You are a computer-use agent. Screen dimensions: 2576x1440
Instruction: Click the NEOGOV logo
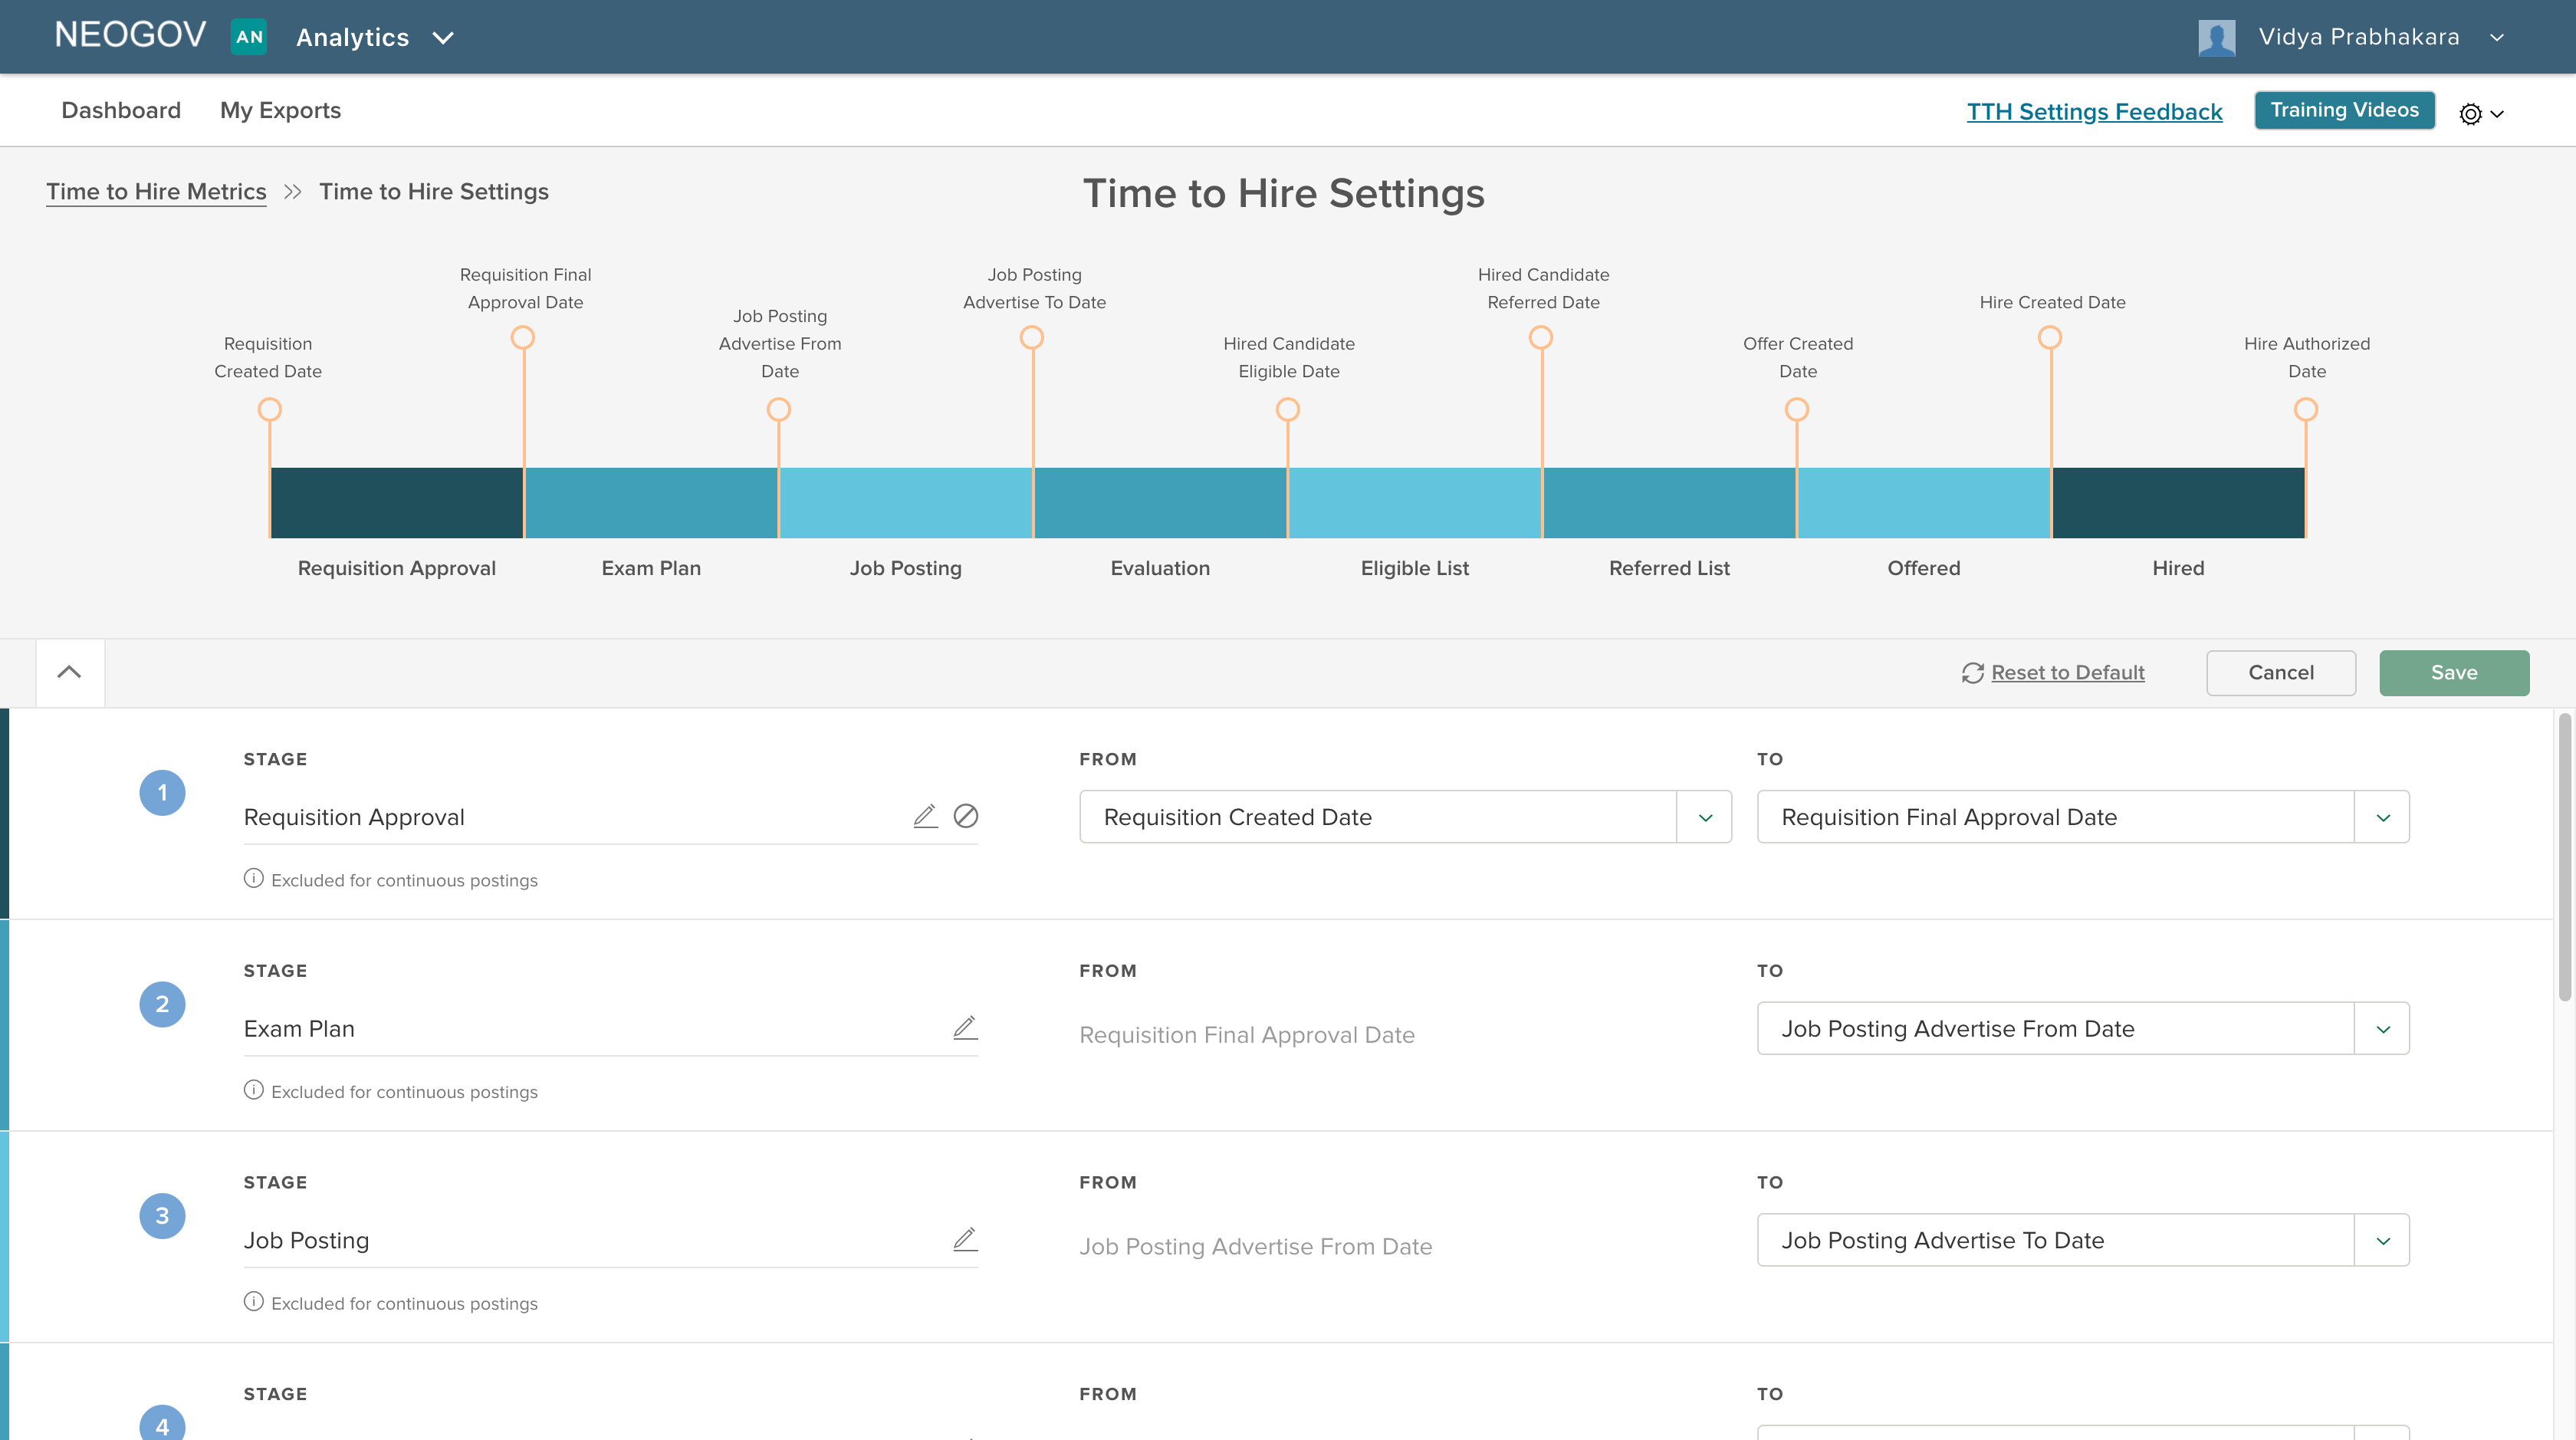coord(130,36)
